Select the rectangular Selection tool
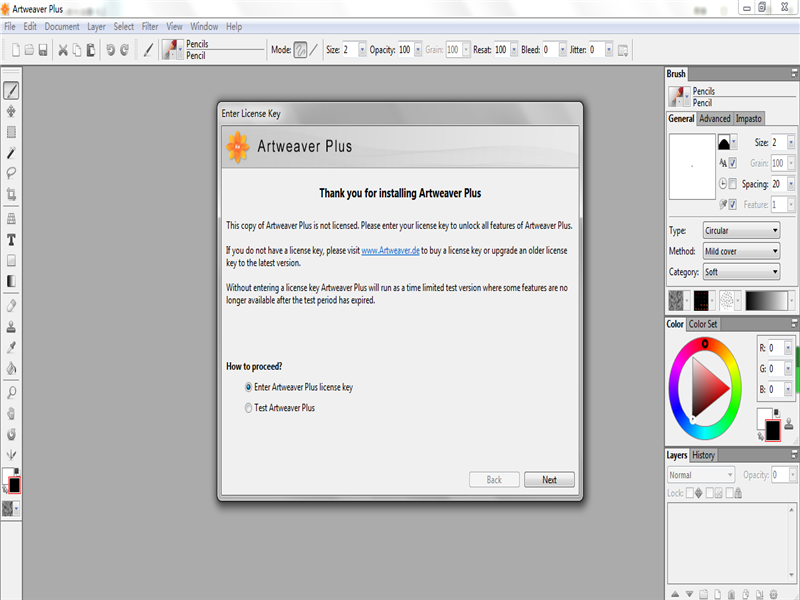The height and width of the screenshot is (600, 800). pos(11,132)
